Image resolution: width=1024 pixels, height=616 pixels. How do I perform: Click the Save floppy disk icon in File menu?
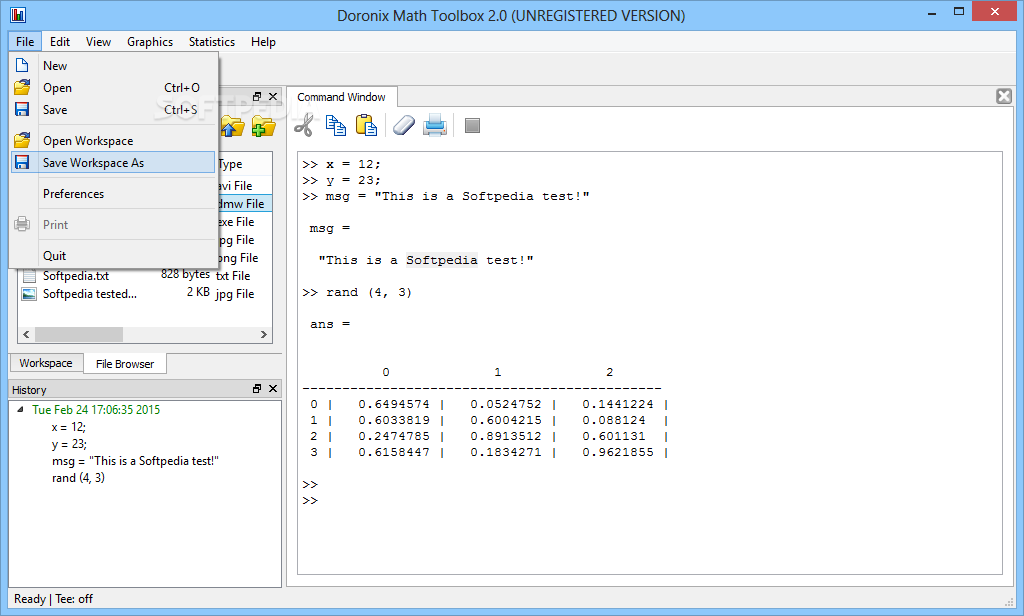tap(22, 109)
